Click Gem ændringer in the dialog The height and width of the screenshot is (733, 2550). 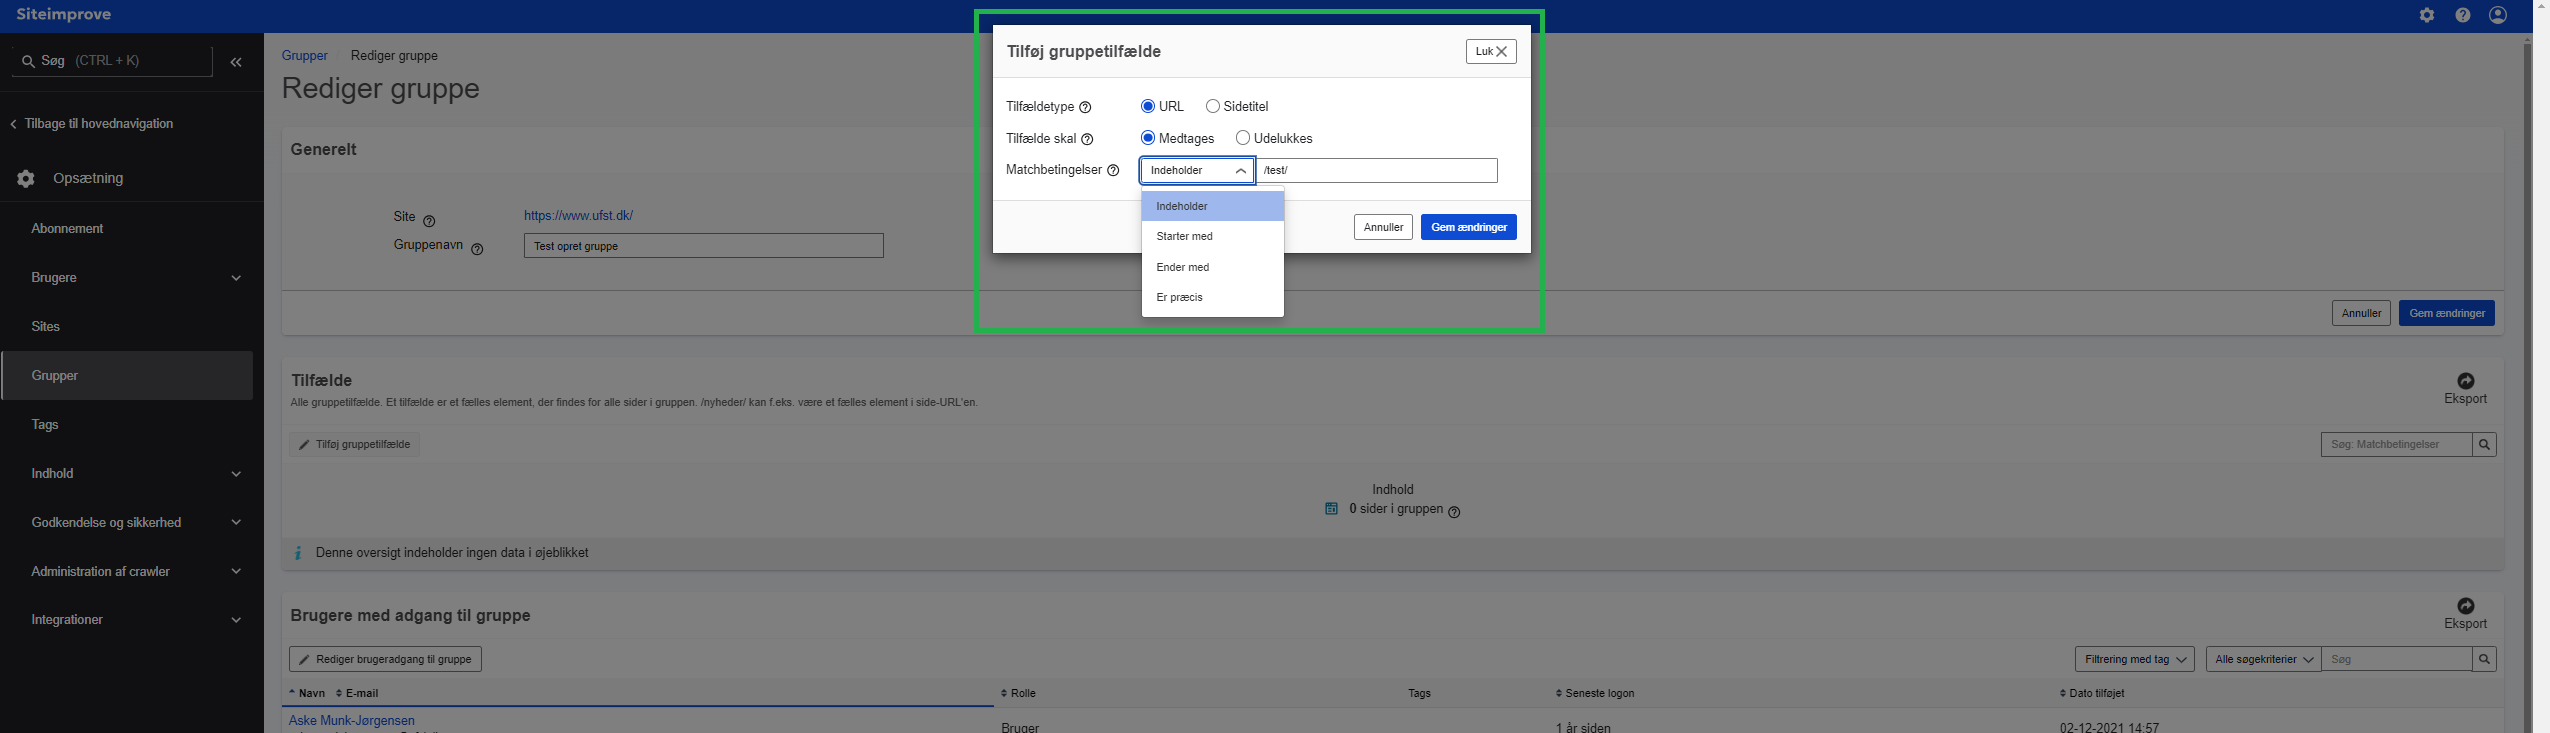(x=1468, y=227)
